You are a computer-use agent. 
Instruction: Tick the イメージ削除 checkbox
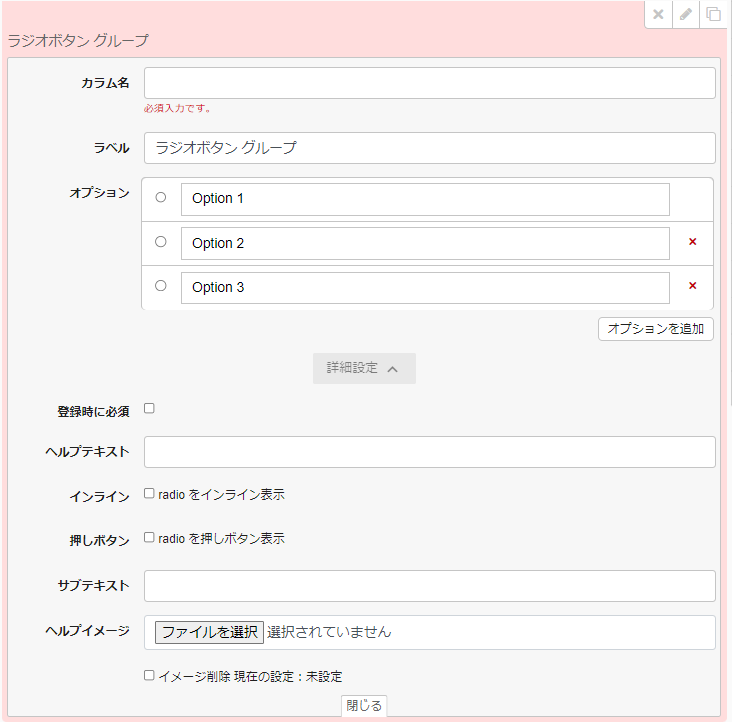click(x=149, y=676)
